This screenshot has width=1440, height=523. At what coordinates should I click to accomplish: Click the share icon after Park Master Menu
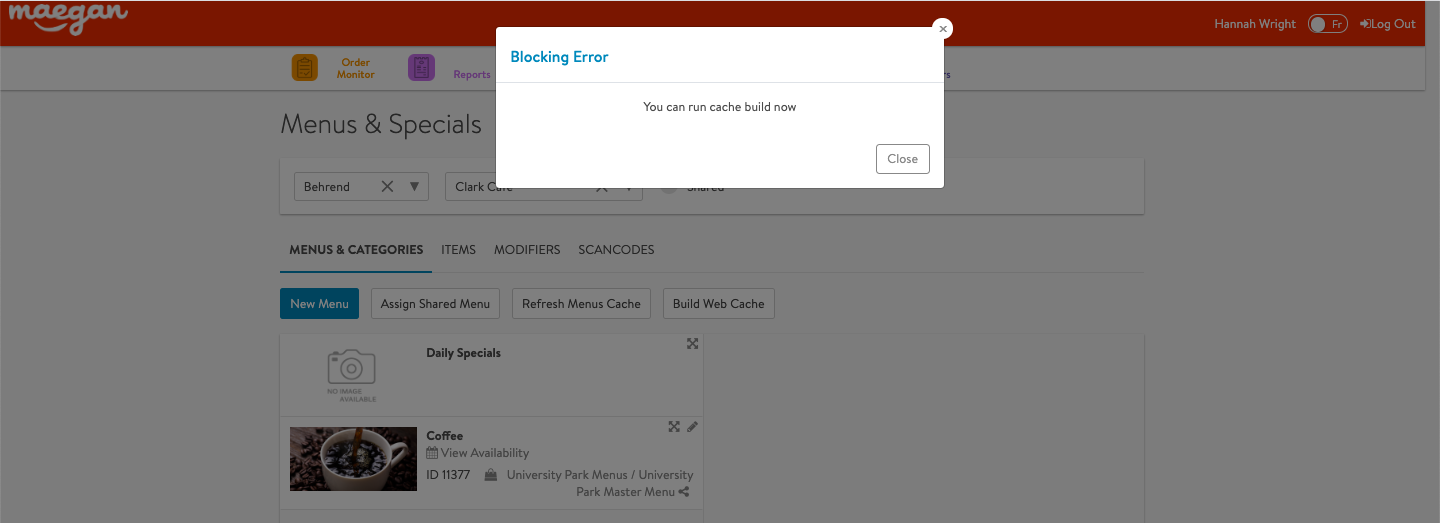click(x=684, y=492)
